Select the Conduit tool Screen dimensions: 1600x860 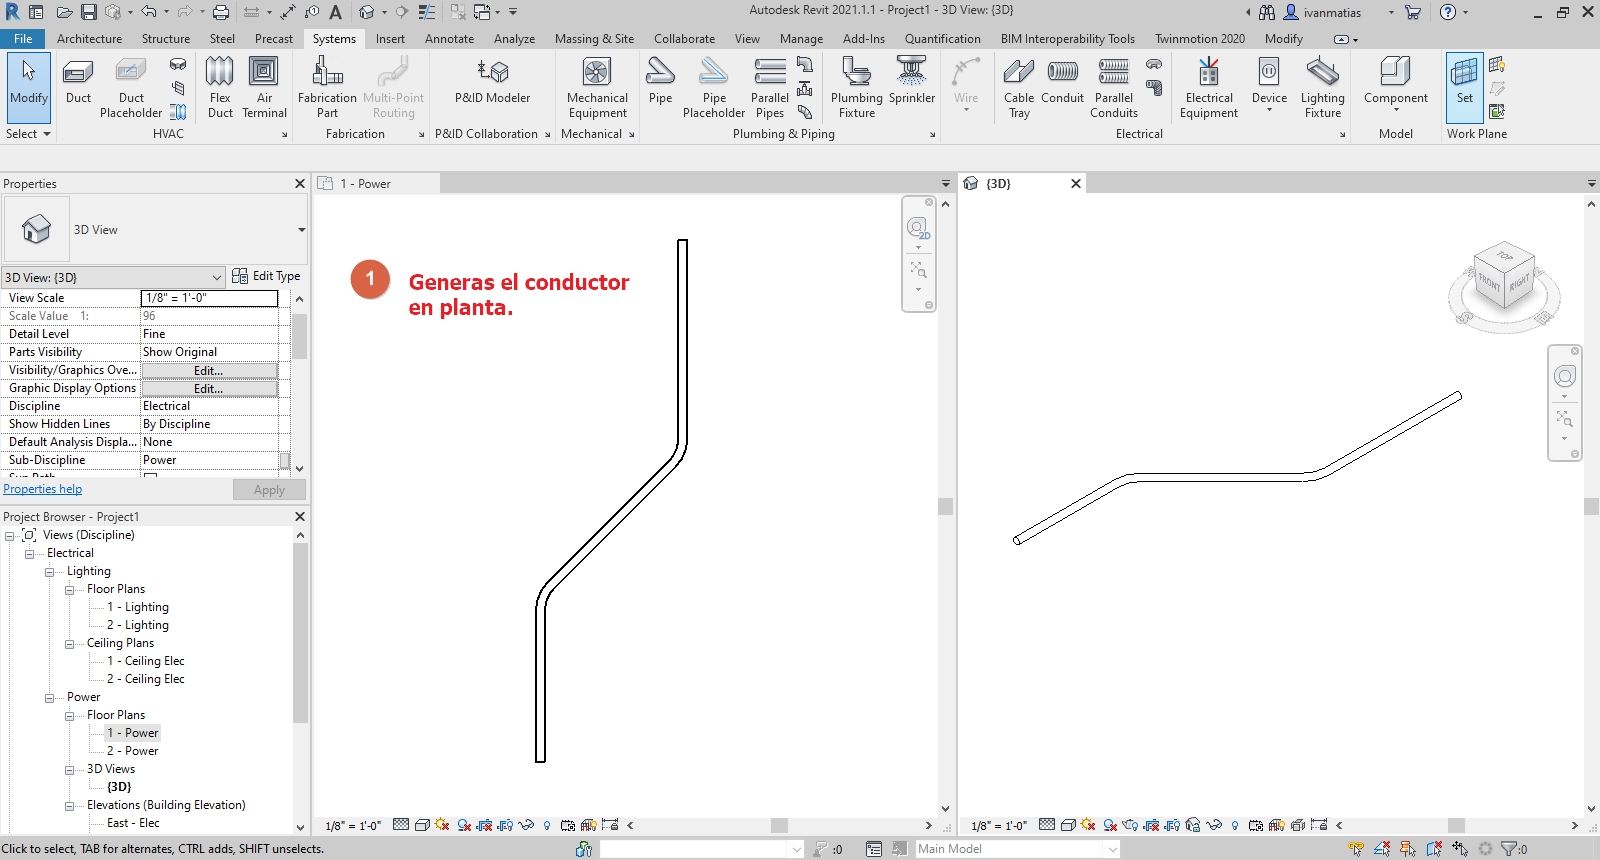pos(1062,82)
